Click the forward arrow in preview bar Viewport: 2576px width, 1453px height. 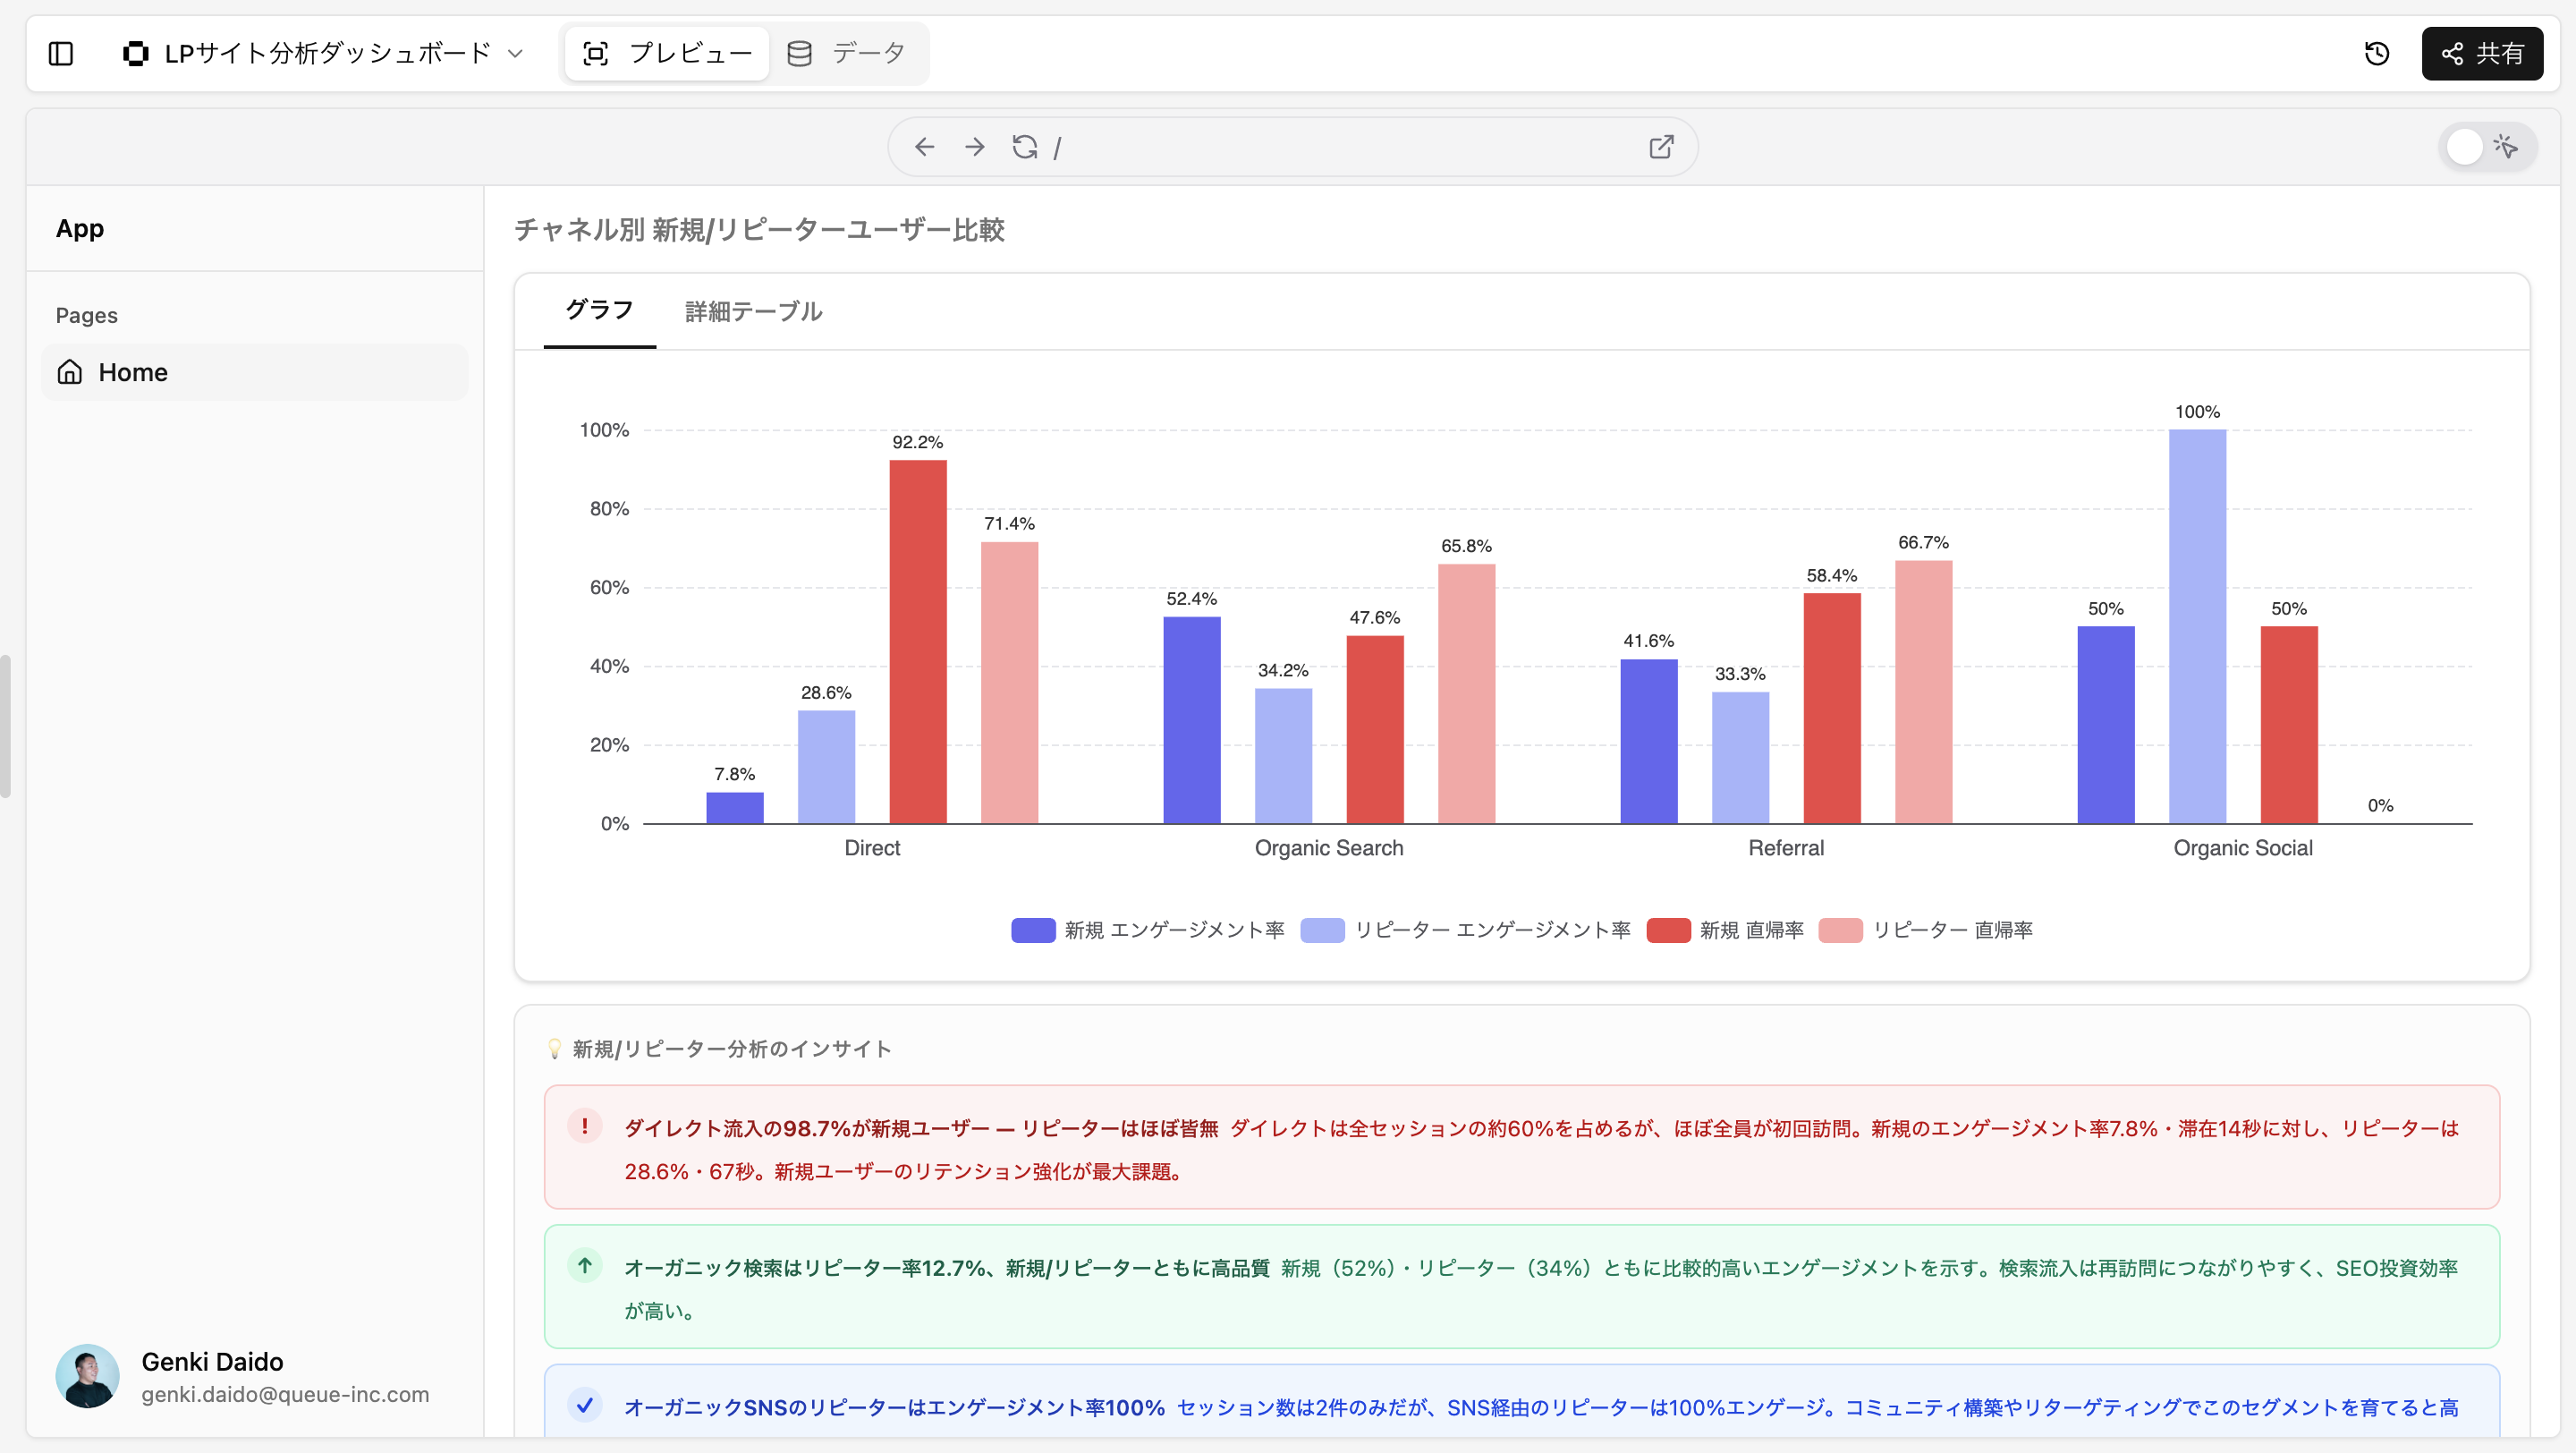tap(974, 147)
